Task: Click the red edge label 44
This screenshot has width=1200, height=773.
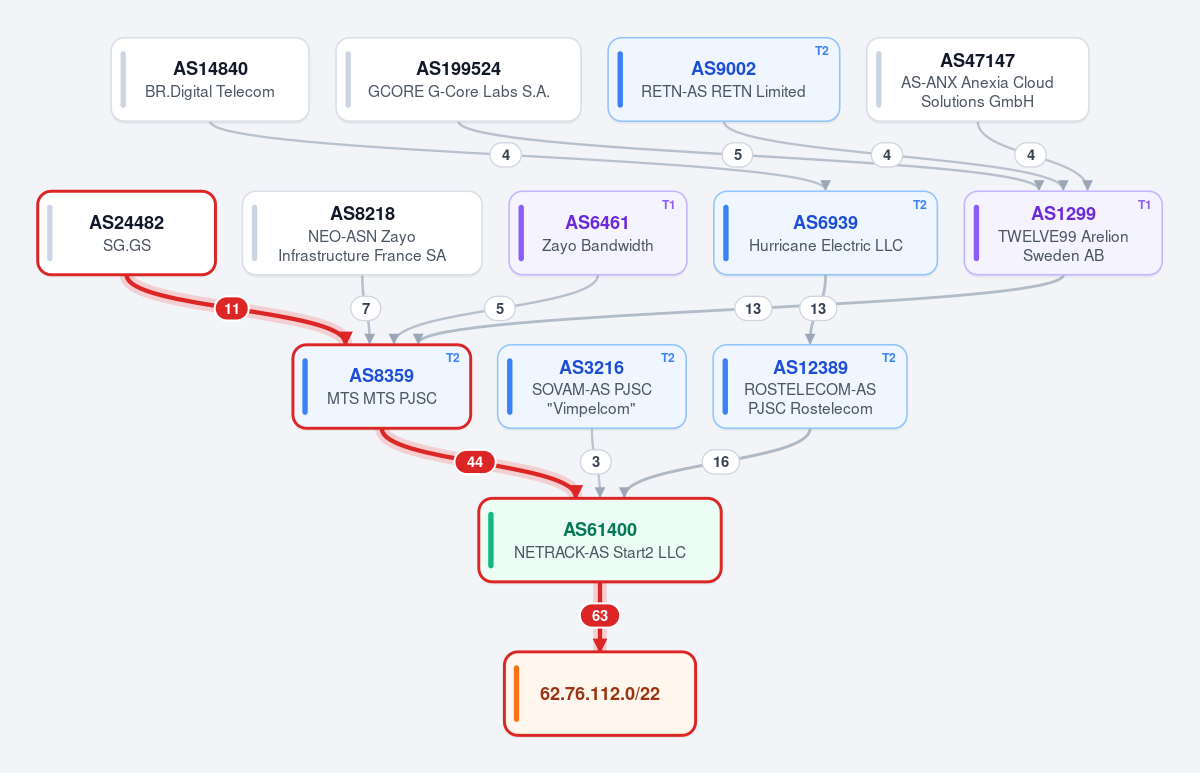Action: tap(475, 462)
